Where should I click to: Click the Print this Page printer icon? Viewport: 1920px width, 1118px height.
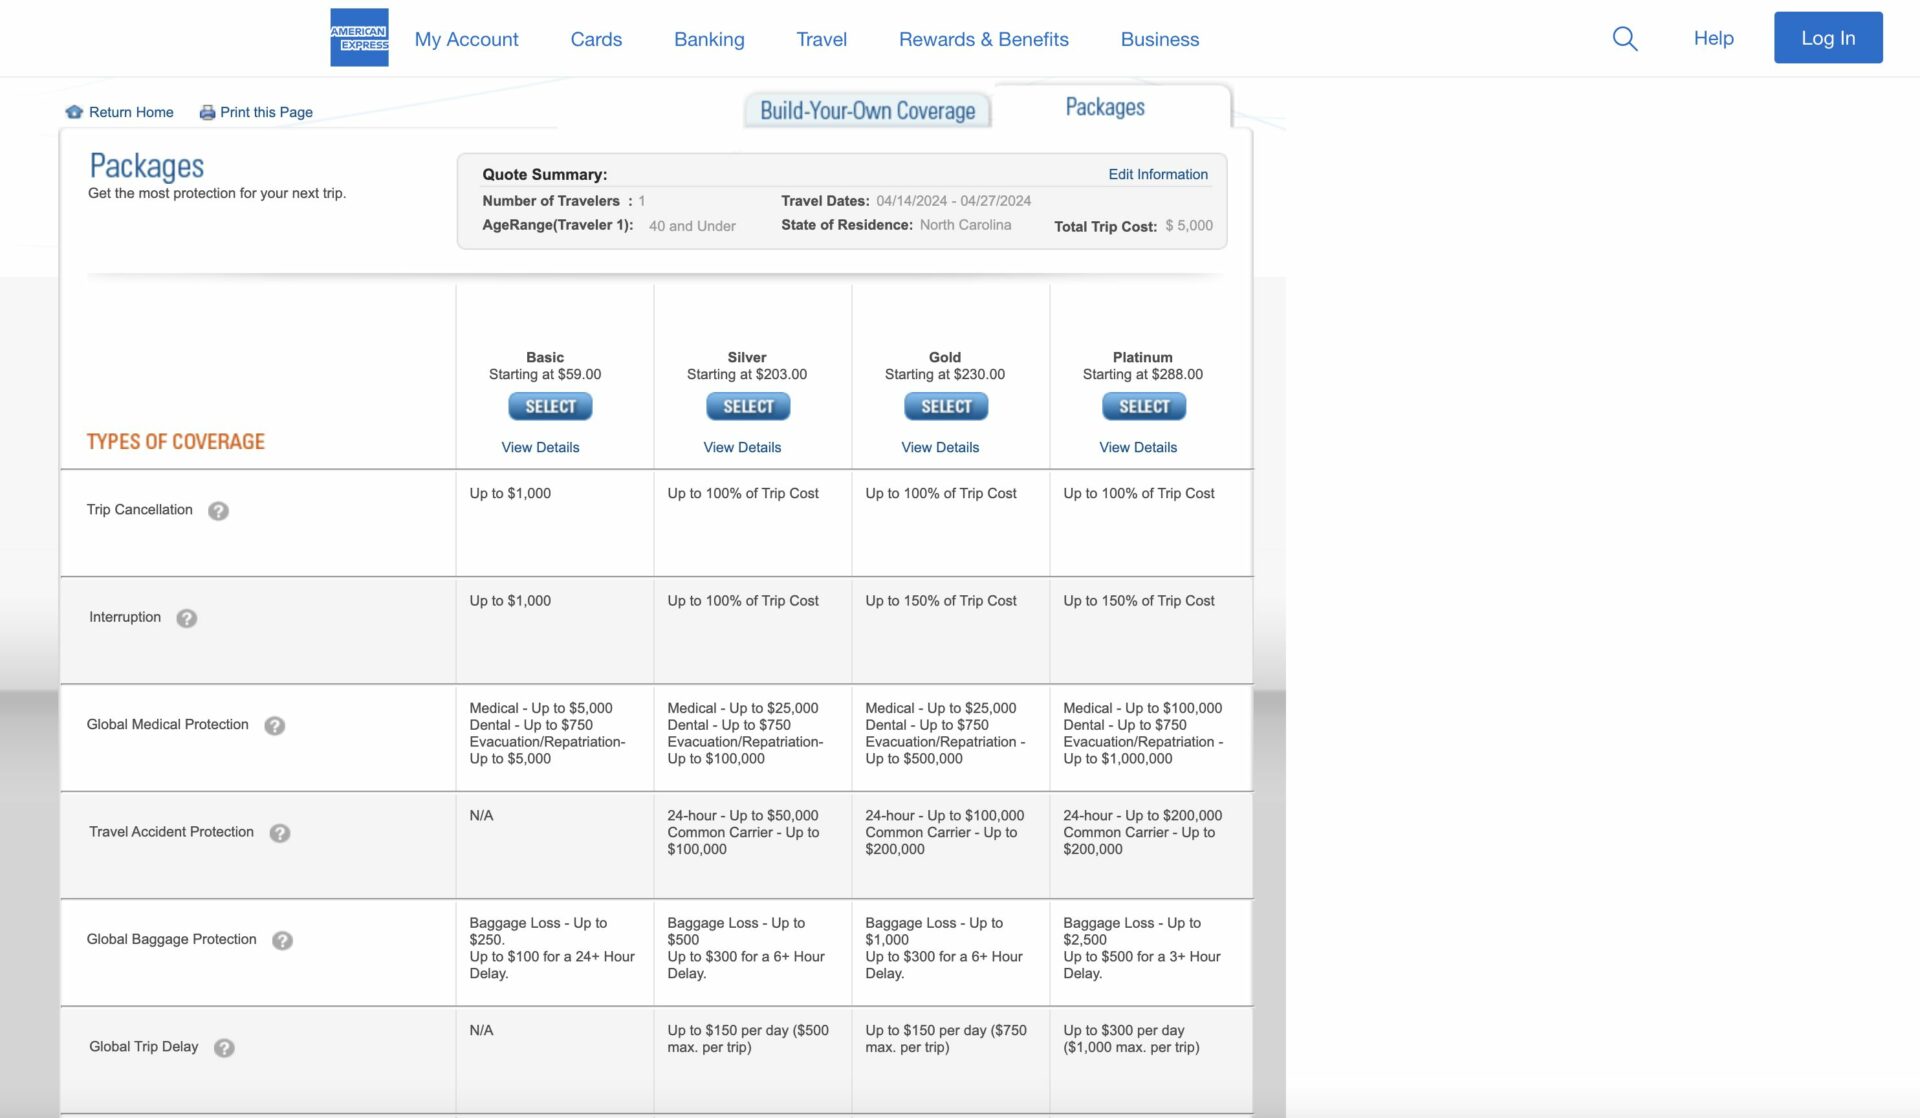click(207, 112)
